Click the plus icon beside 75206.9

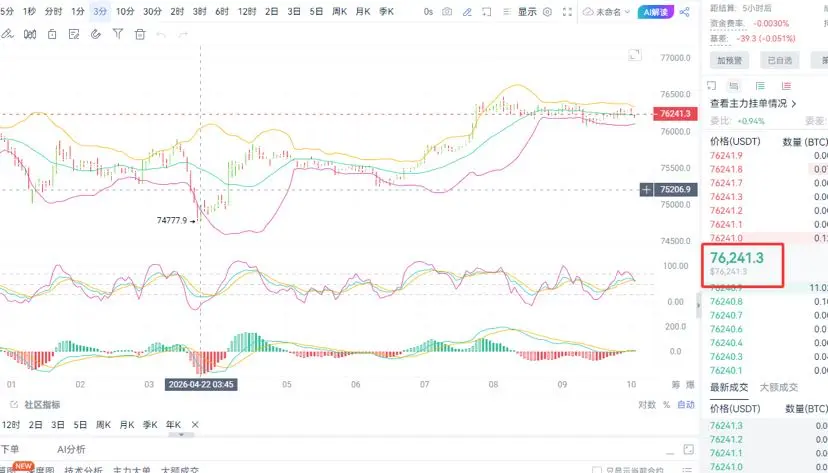(x=646, y=190)
